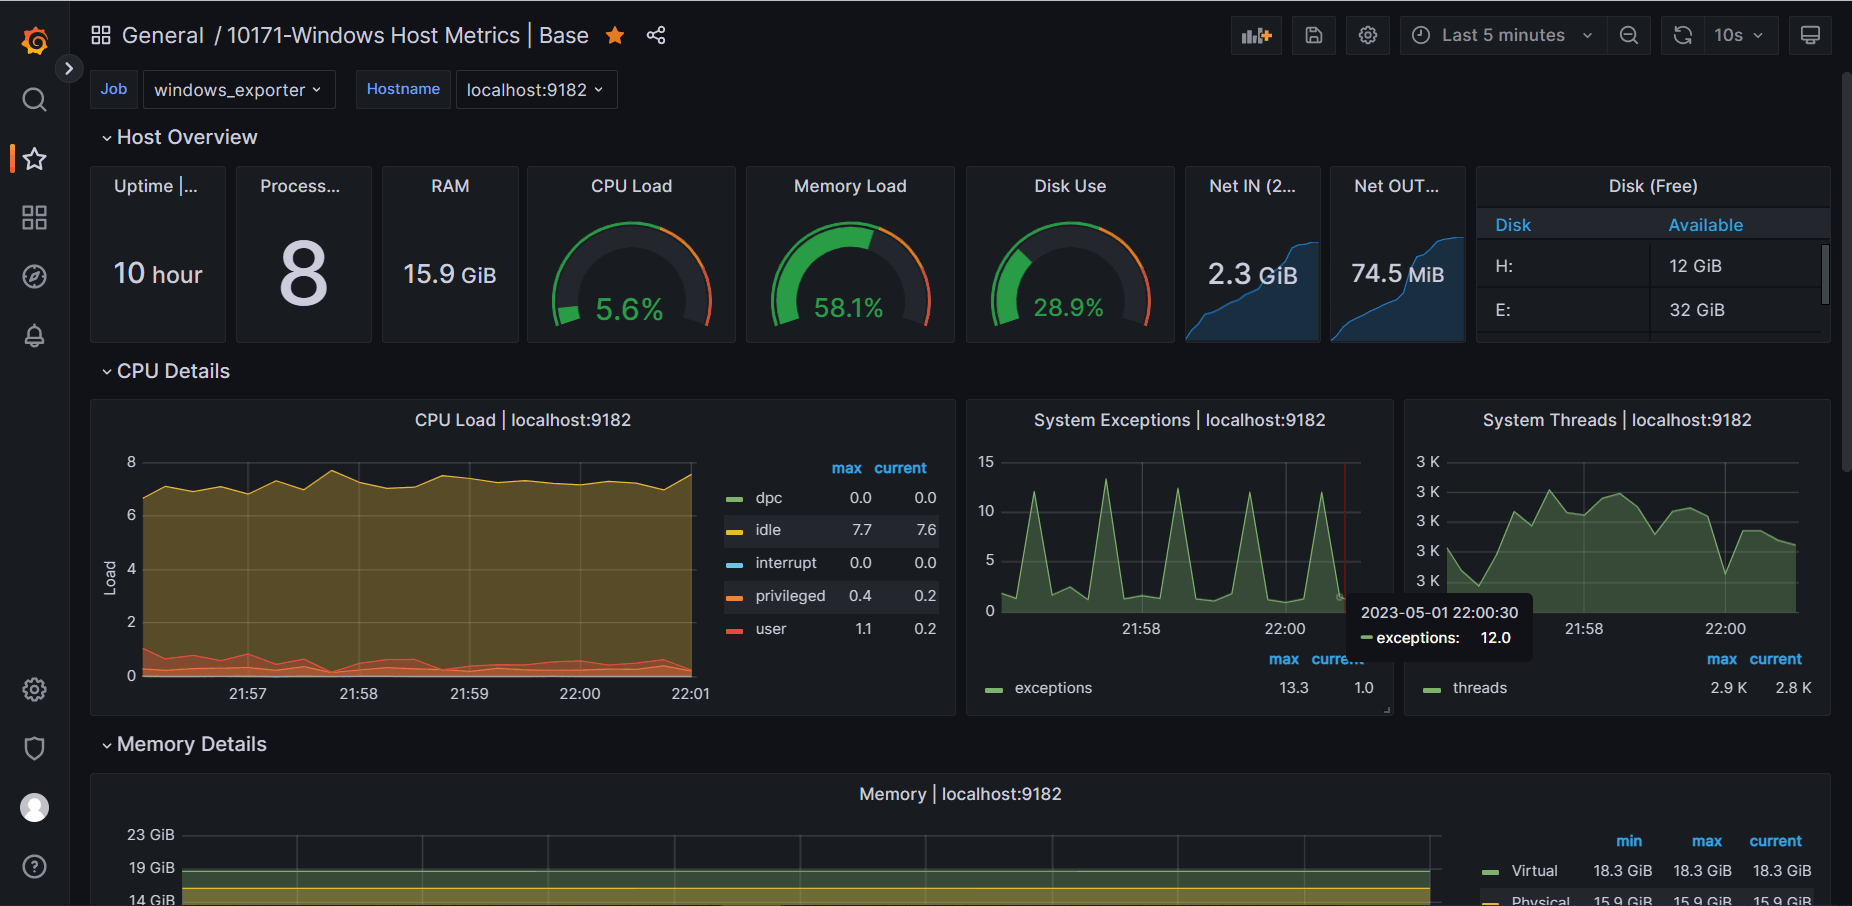Share dashboard via the share icon
The image size is (1852, 906).
click(656, 36)
